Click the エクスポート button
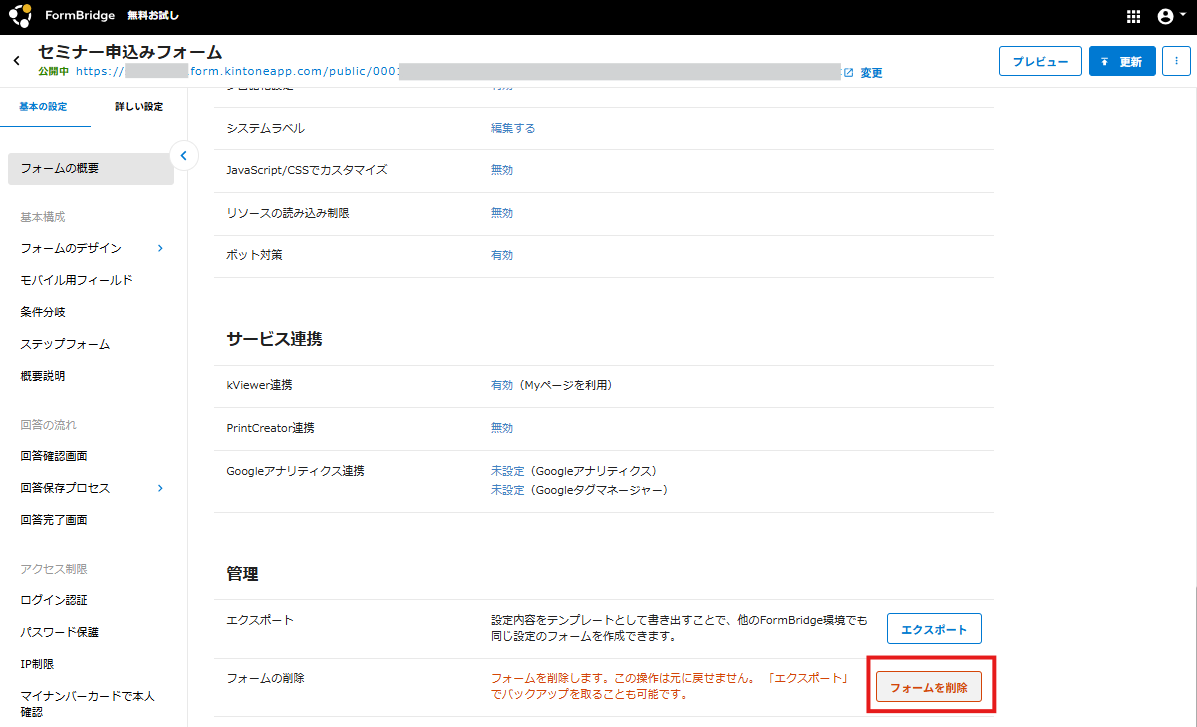 click(934, 629)
